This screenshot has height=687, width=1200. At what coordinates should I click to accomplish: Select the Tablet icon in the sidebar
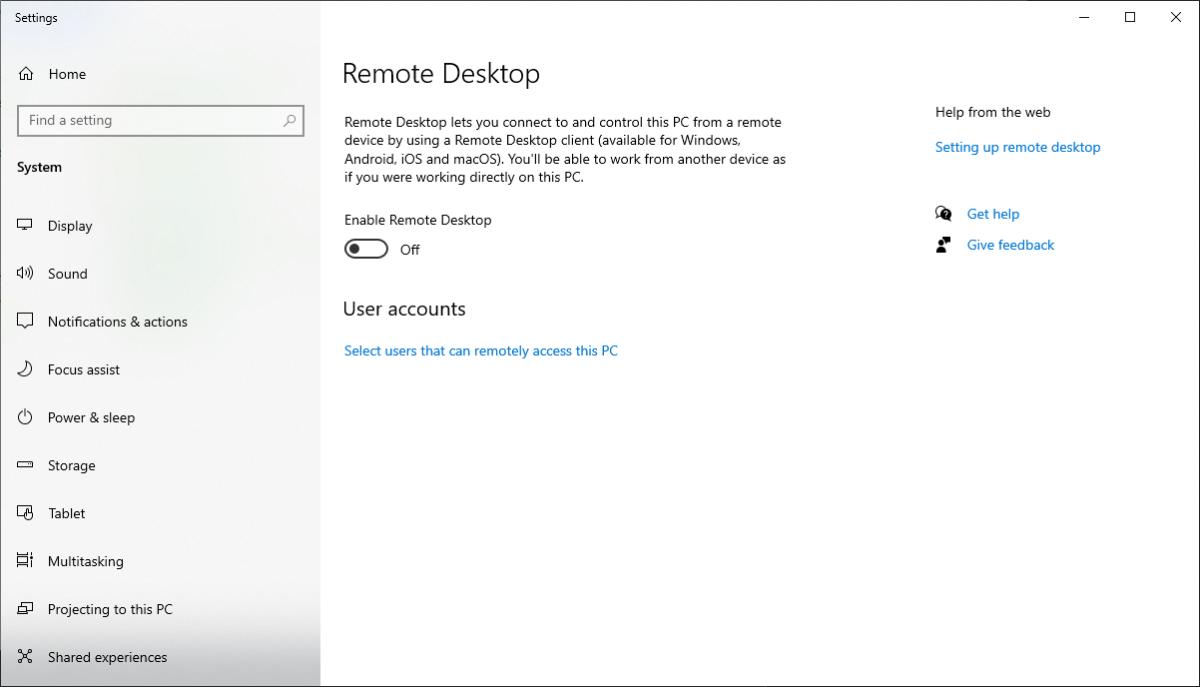(x=24, y=513)
